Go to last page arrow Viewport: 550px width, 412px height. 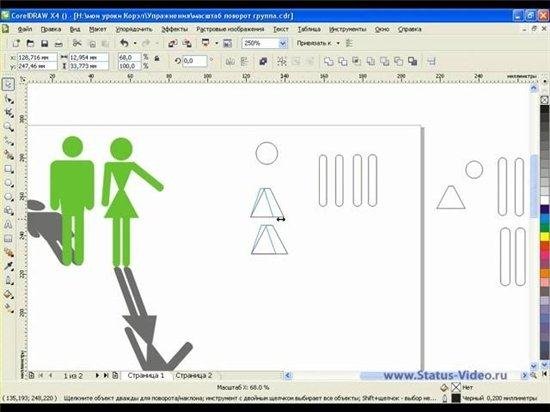coord(106,376)
